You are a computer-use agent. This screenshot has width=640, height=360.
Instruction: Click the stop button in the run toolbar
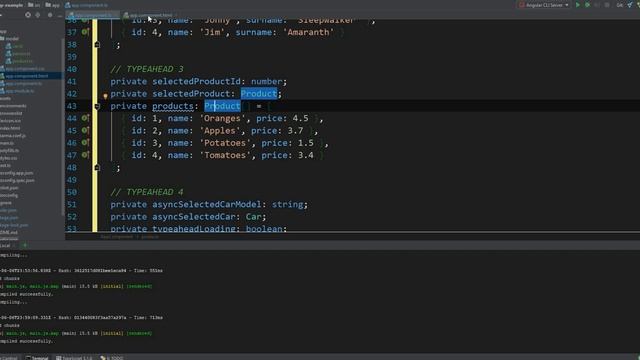607,5
